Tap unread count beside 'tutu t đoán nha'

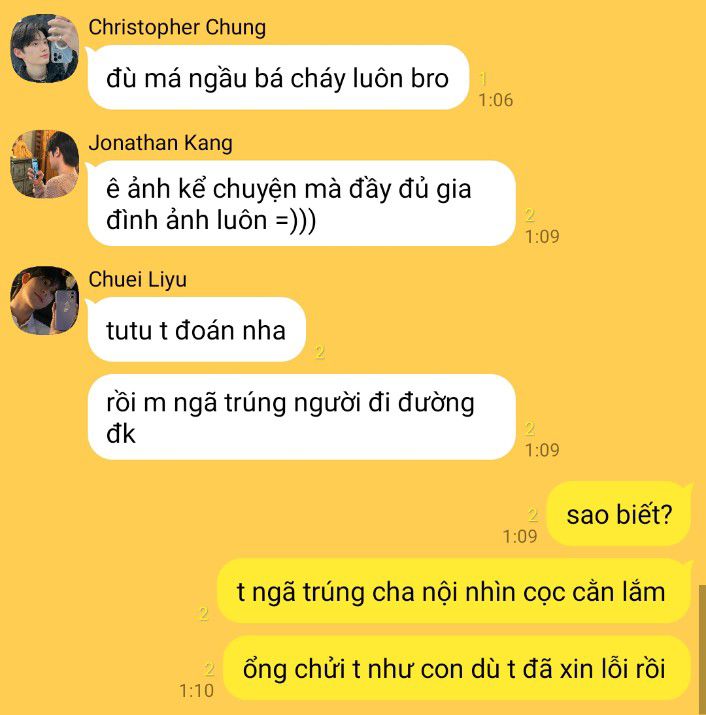[x=320, y=352]
